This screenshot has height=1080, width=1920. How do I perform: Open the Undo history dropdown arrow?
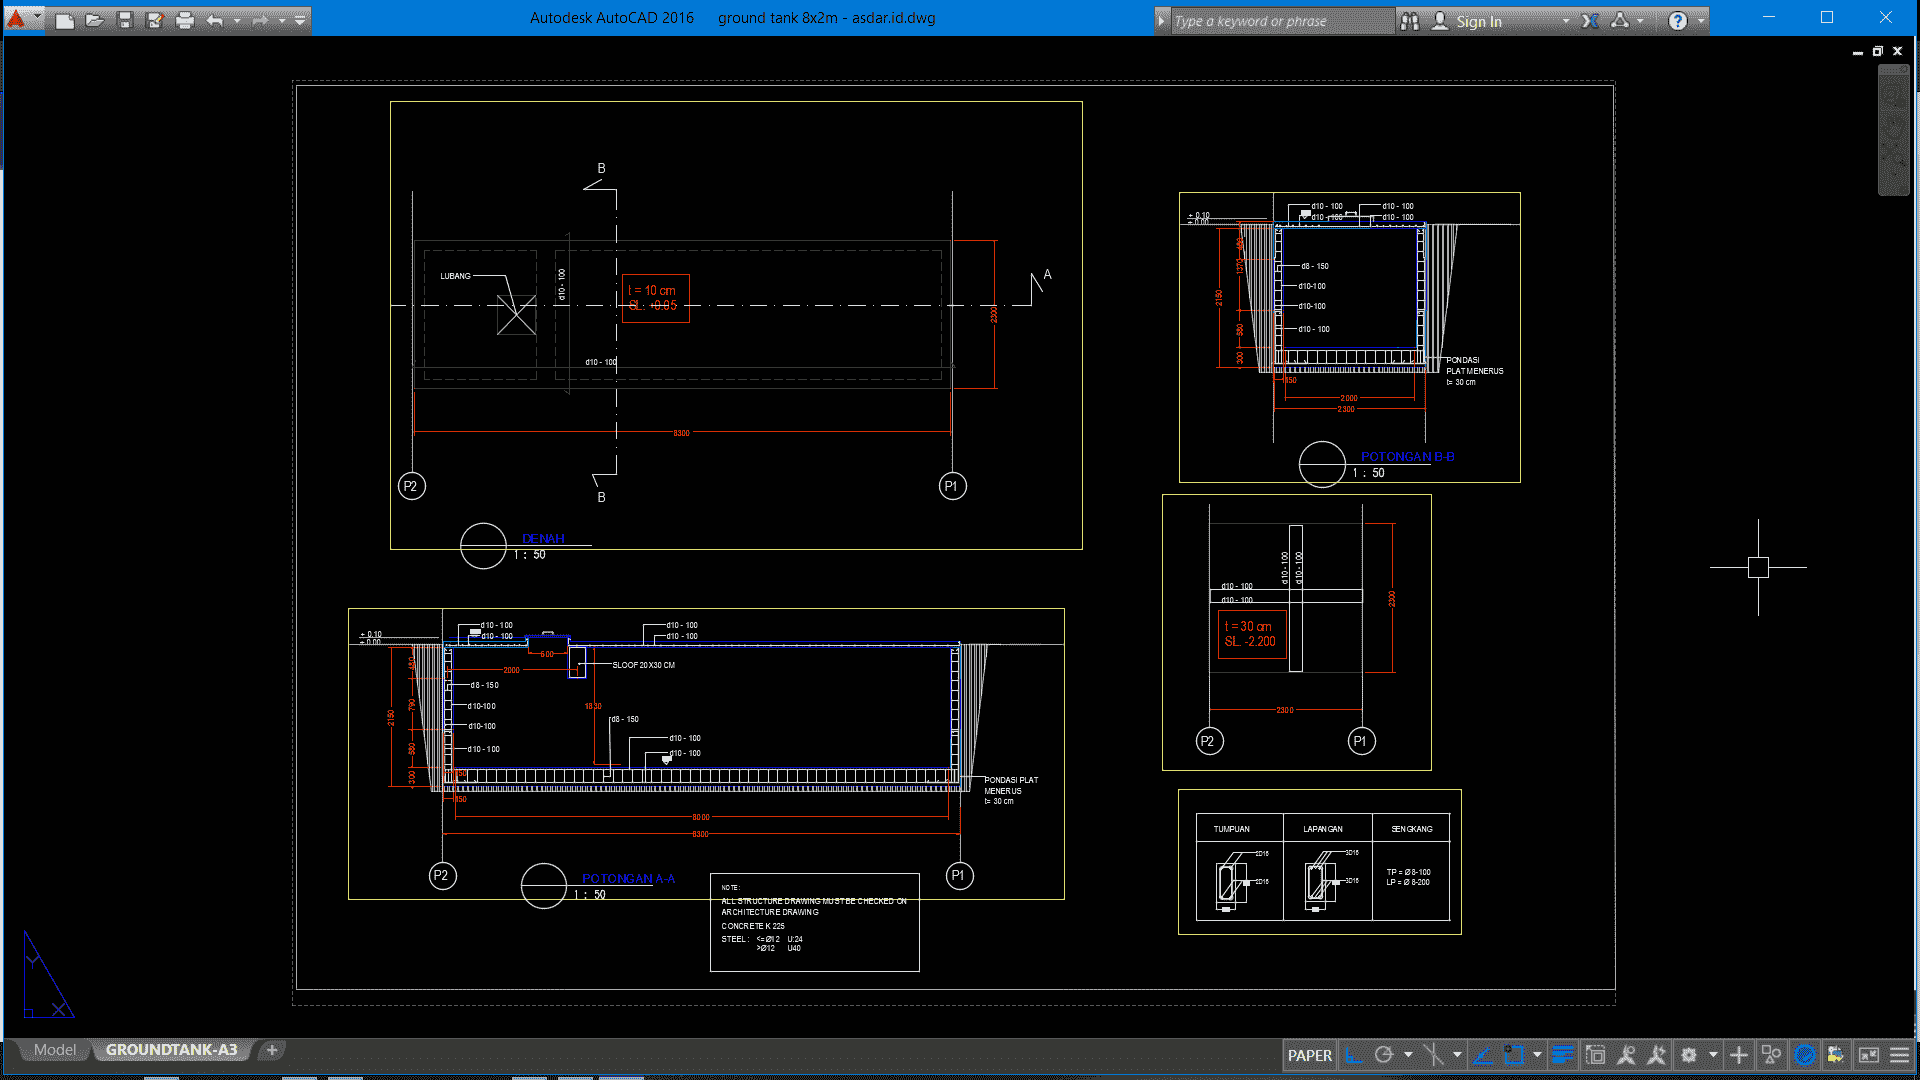click(237, 20)
